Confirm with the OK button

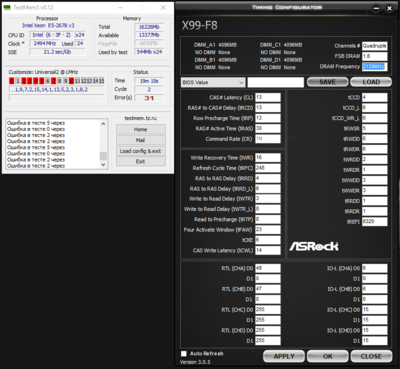click(328, 356)
